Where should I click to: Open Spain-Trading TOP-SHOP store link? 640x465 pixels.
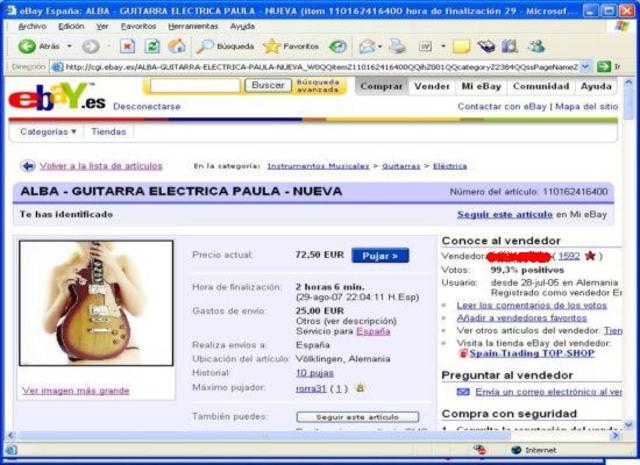531,354
